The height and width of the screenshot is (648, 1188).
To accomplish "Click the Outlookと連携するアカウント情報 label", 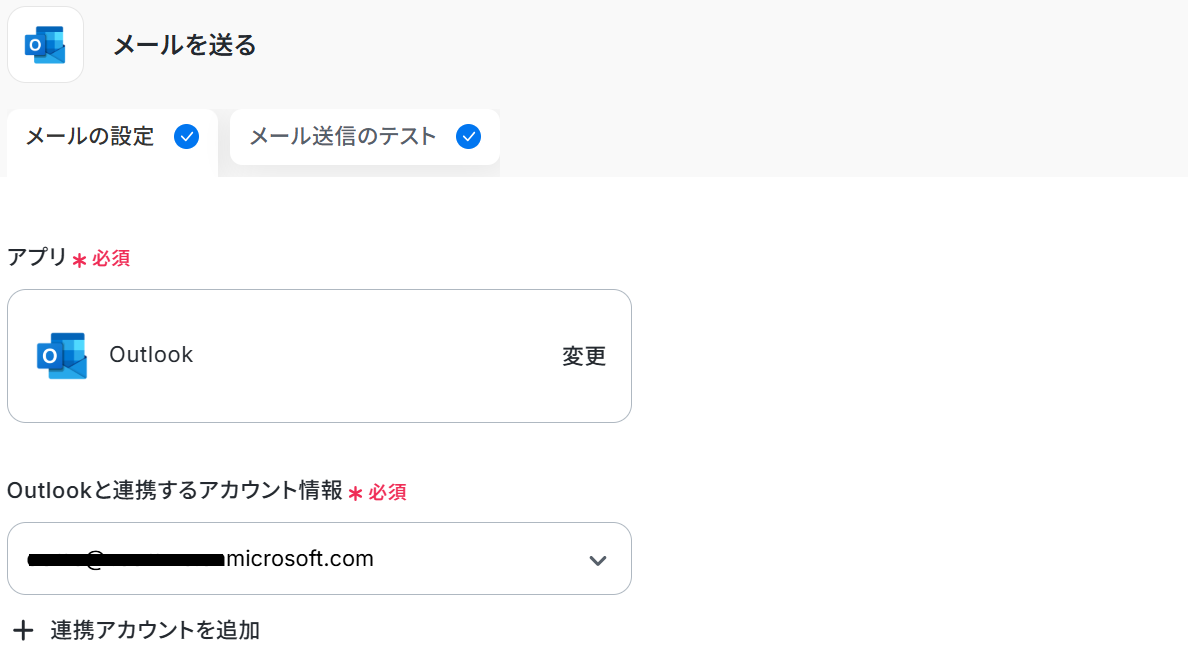I will point(174,491).
